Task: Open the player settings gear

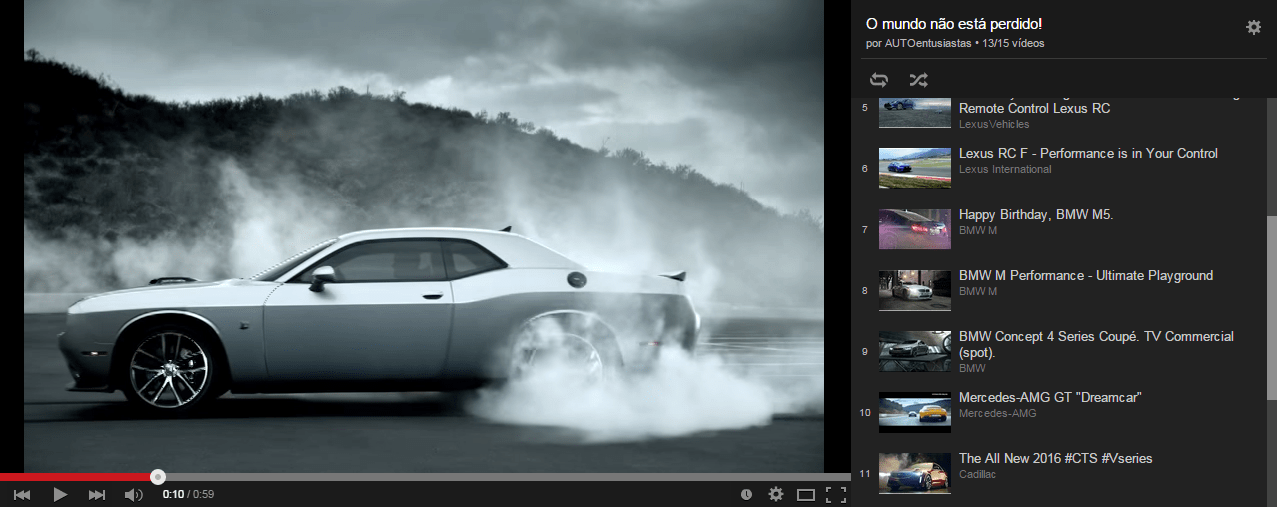Action: pos(775,494)
